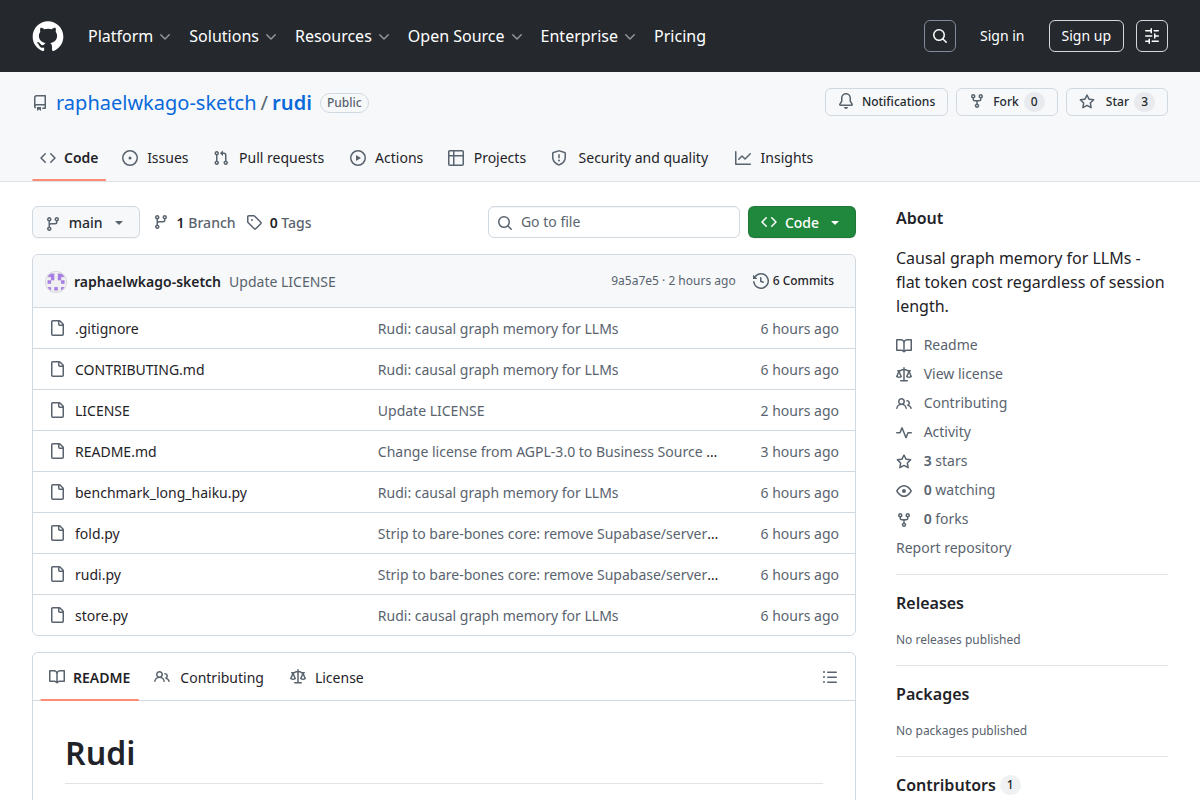Expand the main branch dropdown
The height and width of the screenshot is (800, 1200).
(x=86, y=222)
